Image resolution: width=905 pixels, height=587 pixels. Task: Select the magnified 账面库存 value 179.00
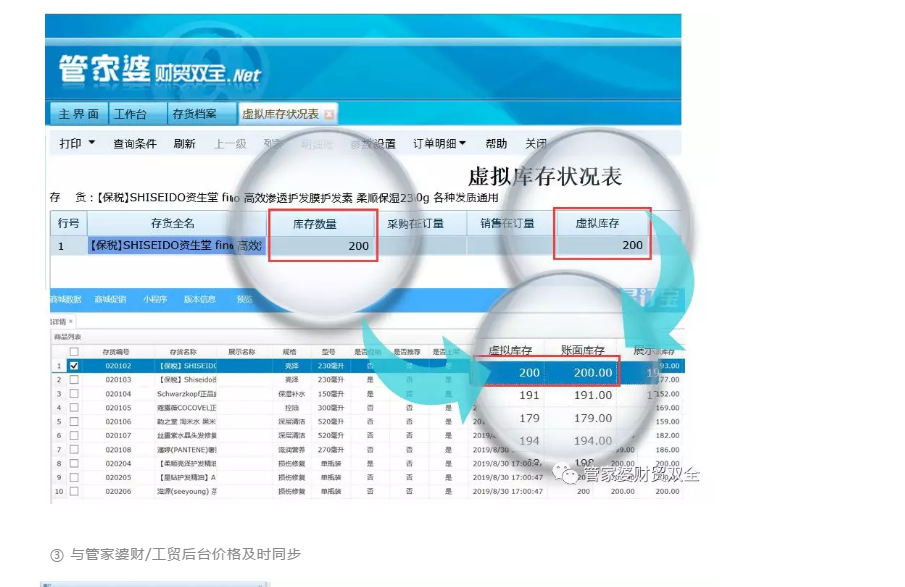pos(593,418)
